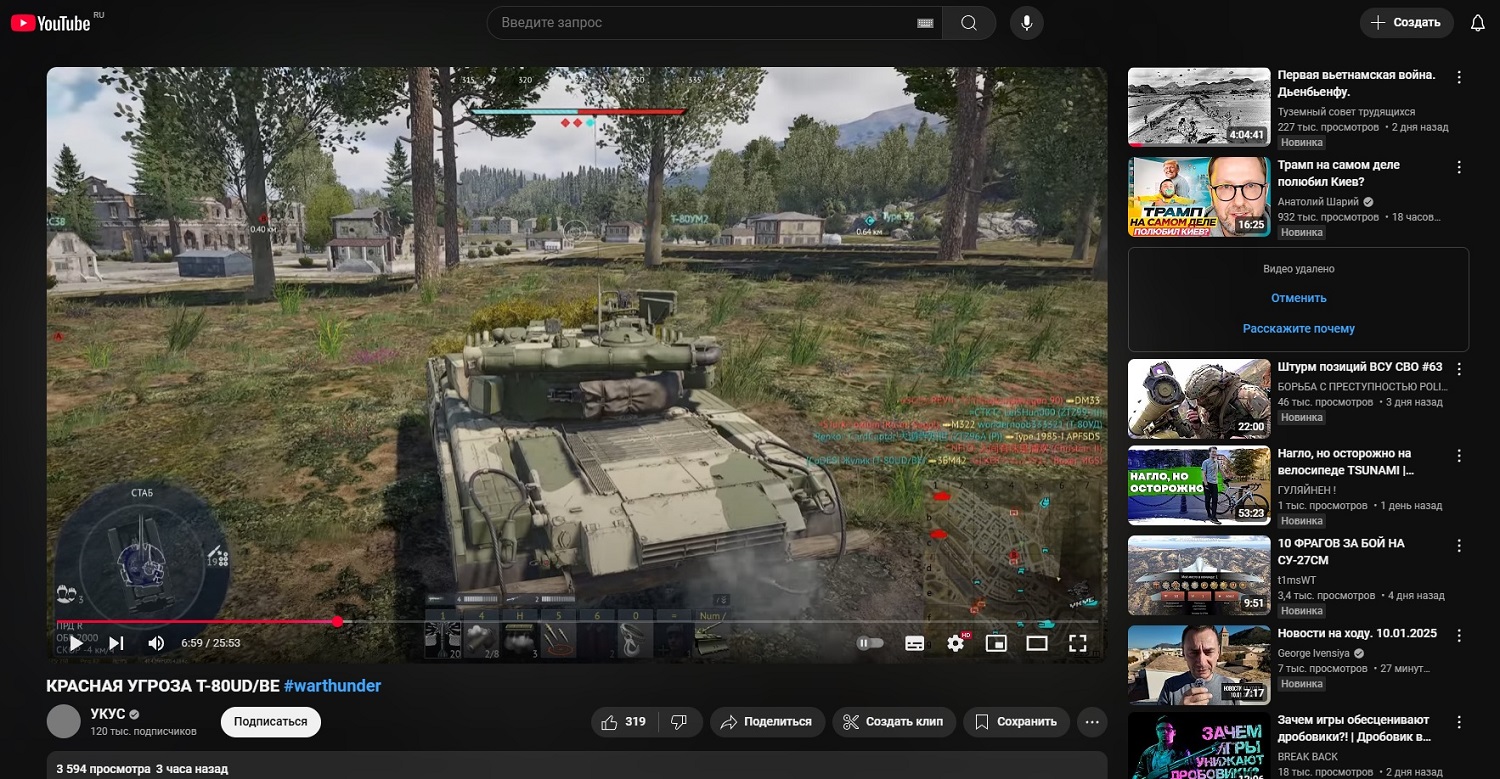
Task: Open the Трамп на самом деле thumbnail
Action: click(x=1199, y=197)
